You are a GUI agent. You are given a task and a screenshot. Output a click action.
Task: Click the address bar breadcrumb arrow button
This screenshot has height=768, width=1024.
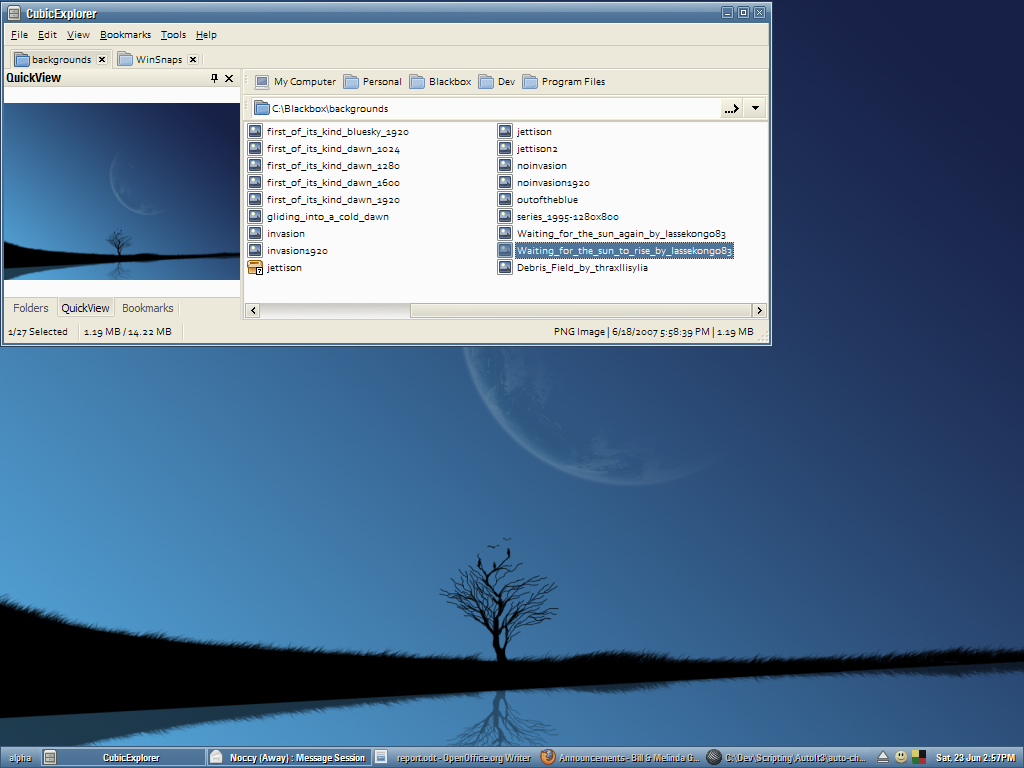click(x=732, y=108)
